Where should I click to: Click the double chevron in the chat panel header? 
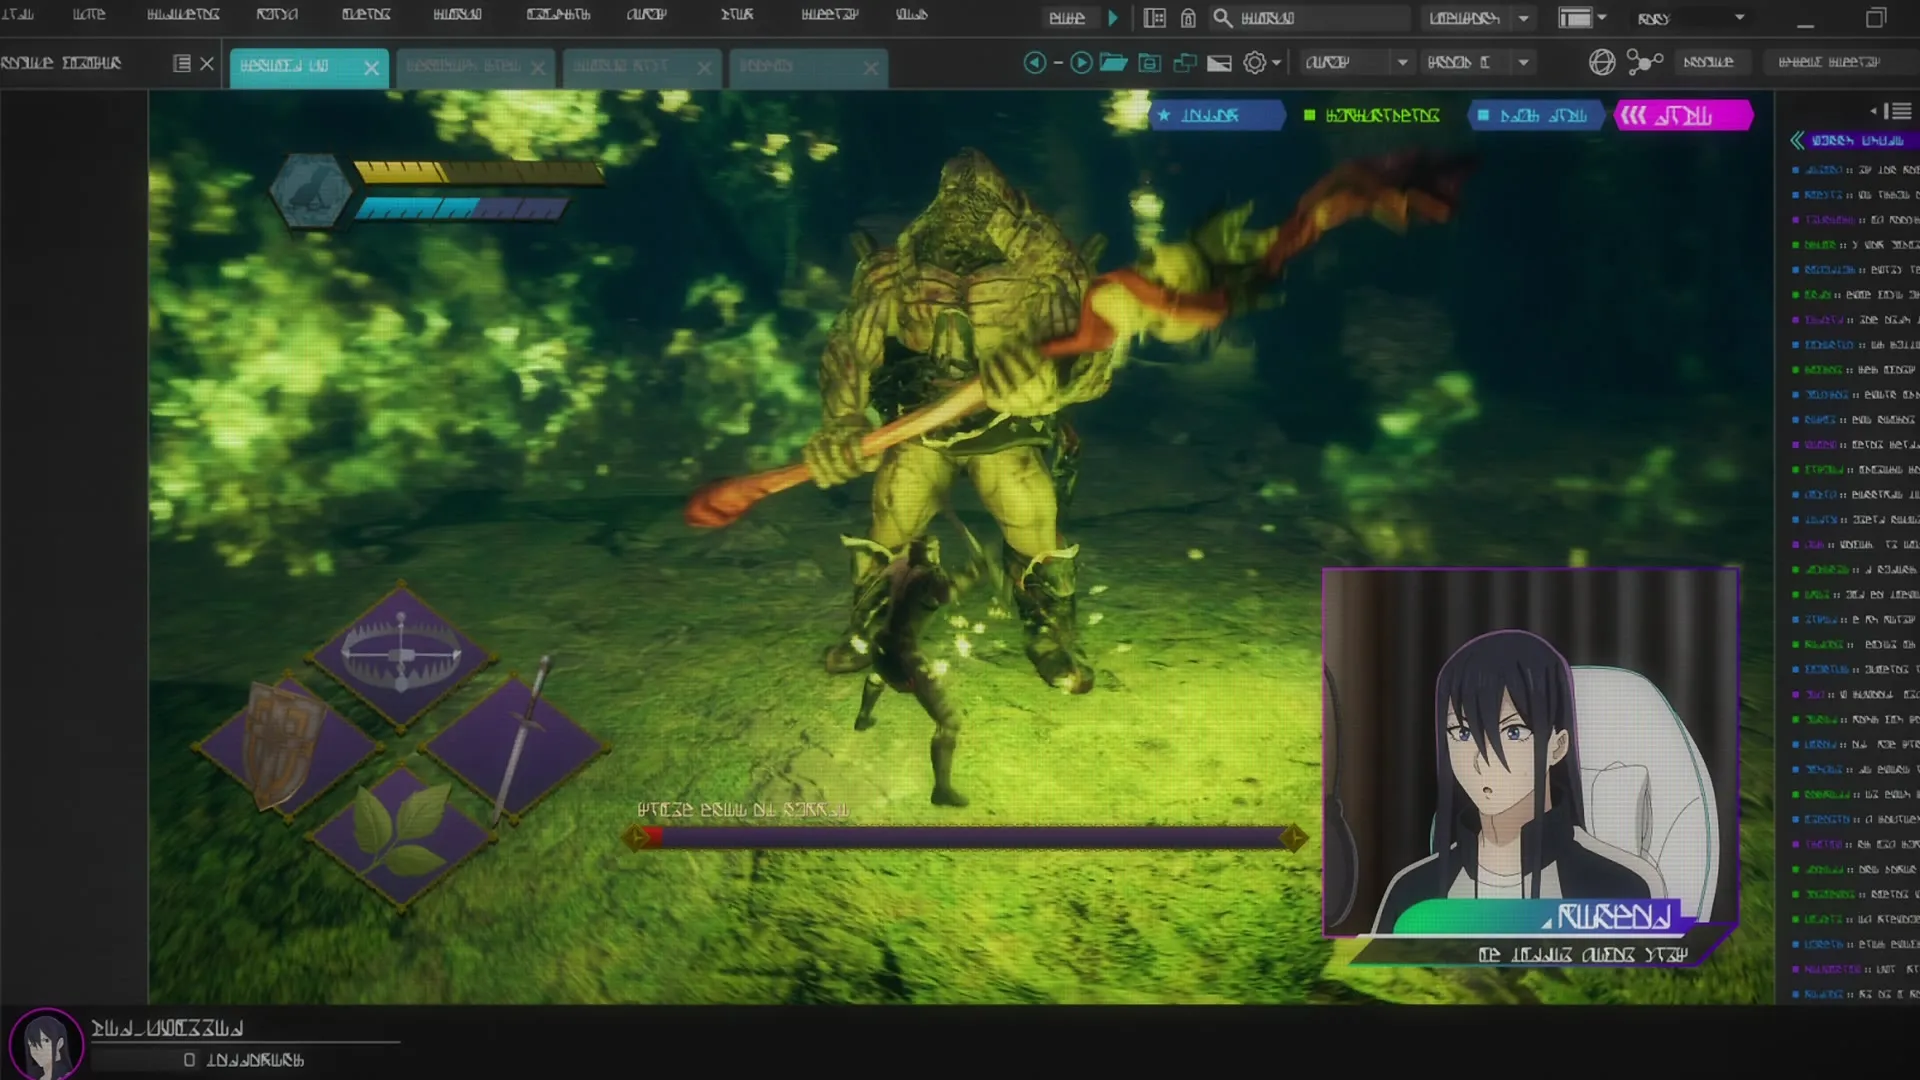(x=1797, y=141)
